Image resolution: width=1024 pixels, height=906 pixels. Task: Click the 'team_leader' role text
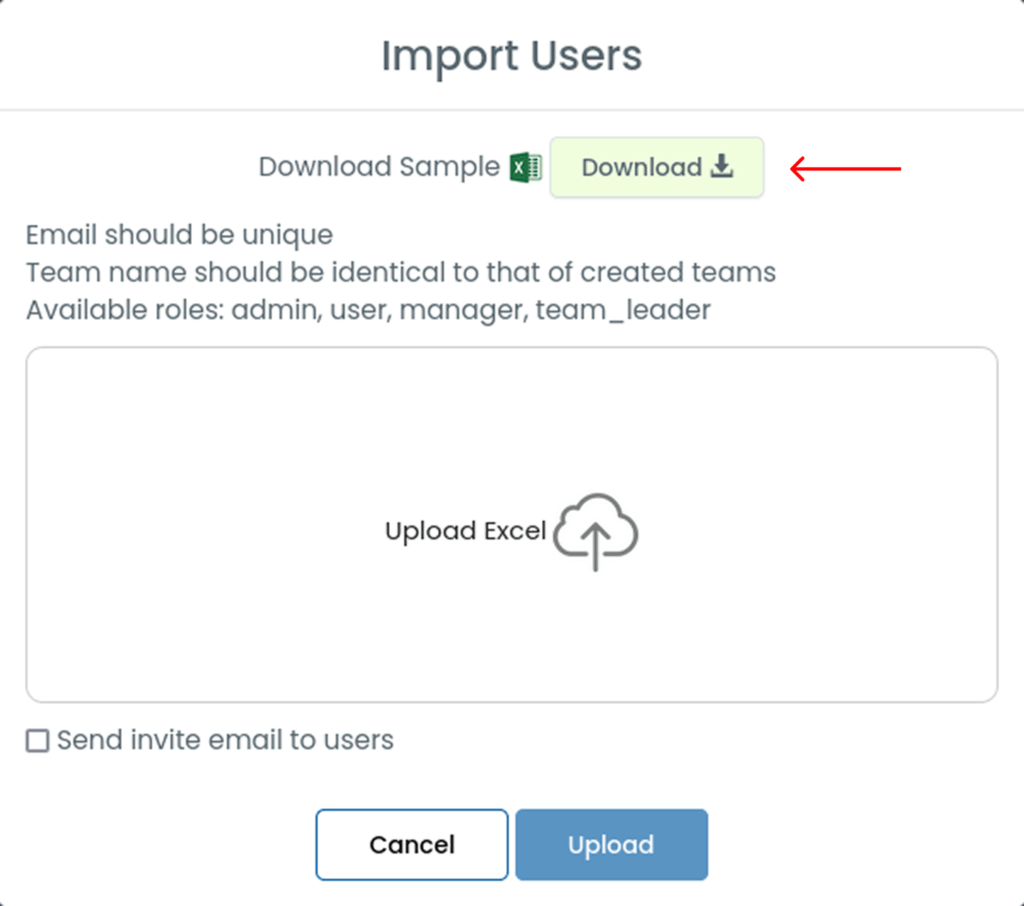(623, 310)
